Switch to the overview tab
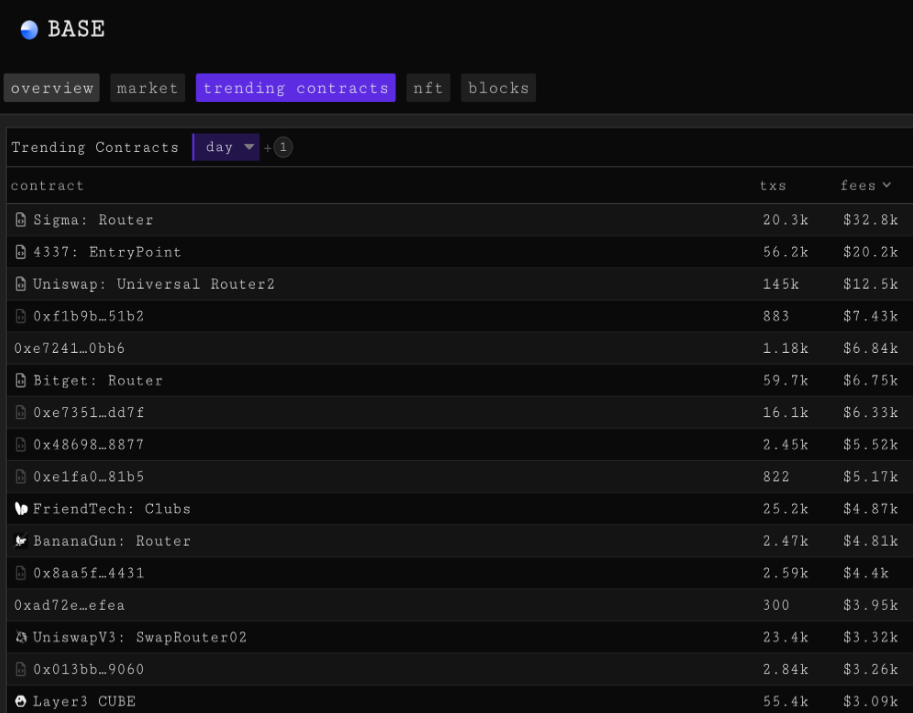The width and height of the screenshot is (913, 713). point(52,88)
